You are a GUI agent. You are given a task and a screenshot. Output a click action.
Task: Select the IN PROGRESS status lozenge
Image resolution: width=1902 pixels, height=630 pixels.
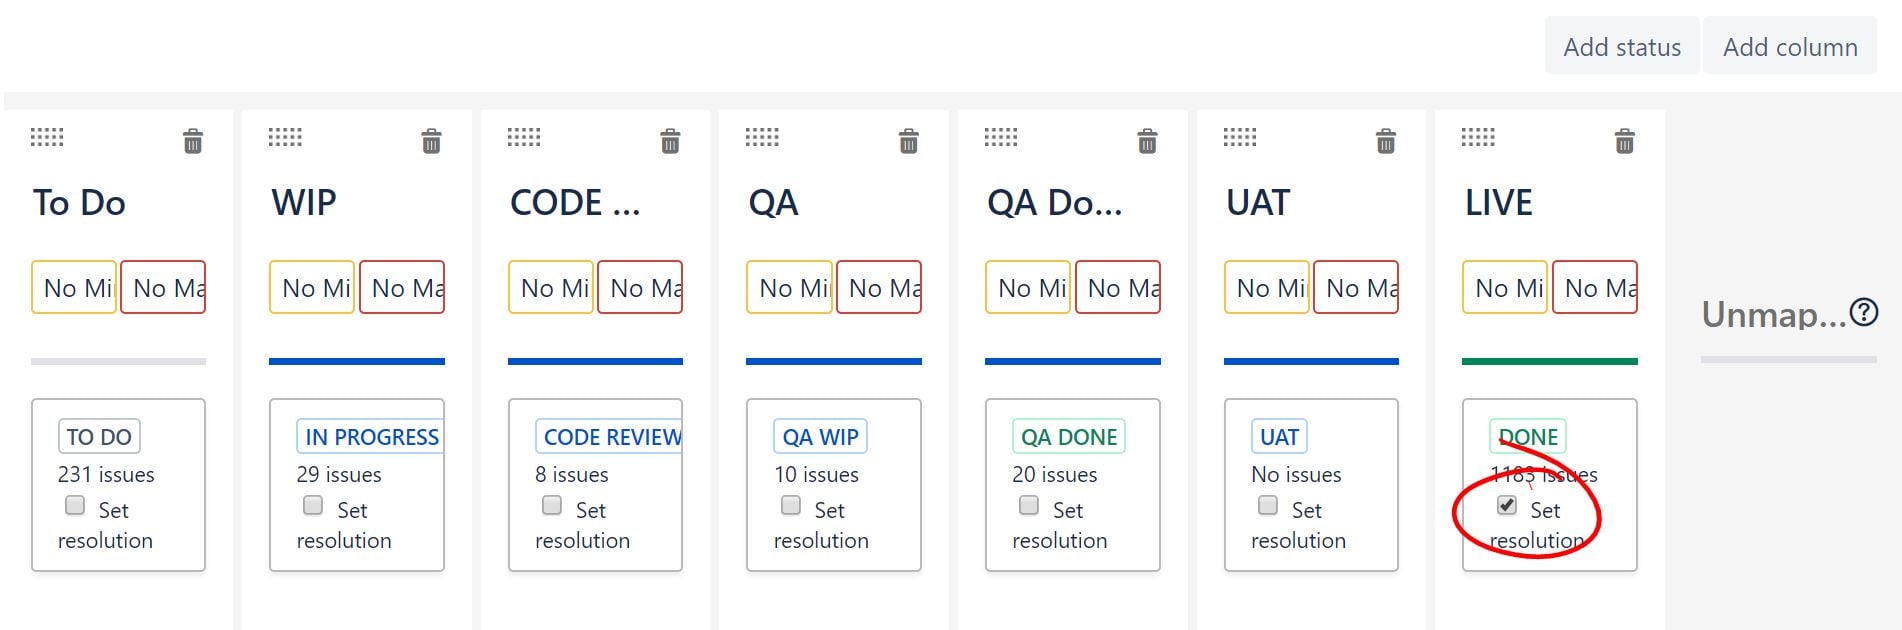370,437
